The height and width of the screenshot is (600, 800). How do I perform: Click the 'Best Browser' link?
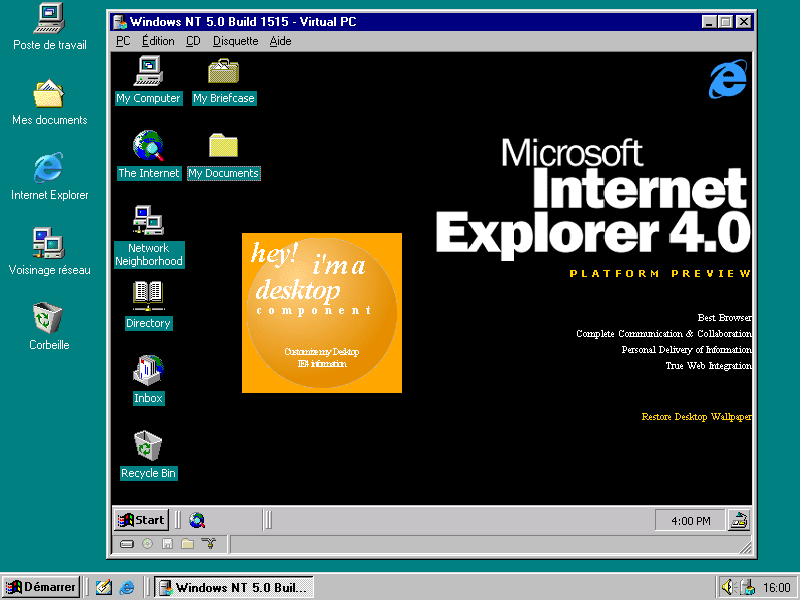point(724,318)
